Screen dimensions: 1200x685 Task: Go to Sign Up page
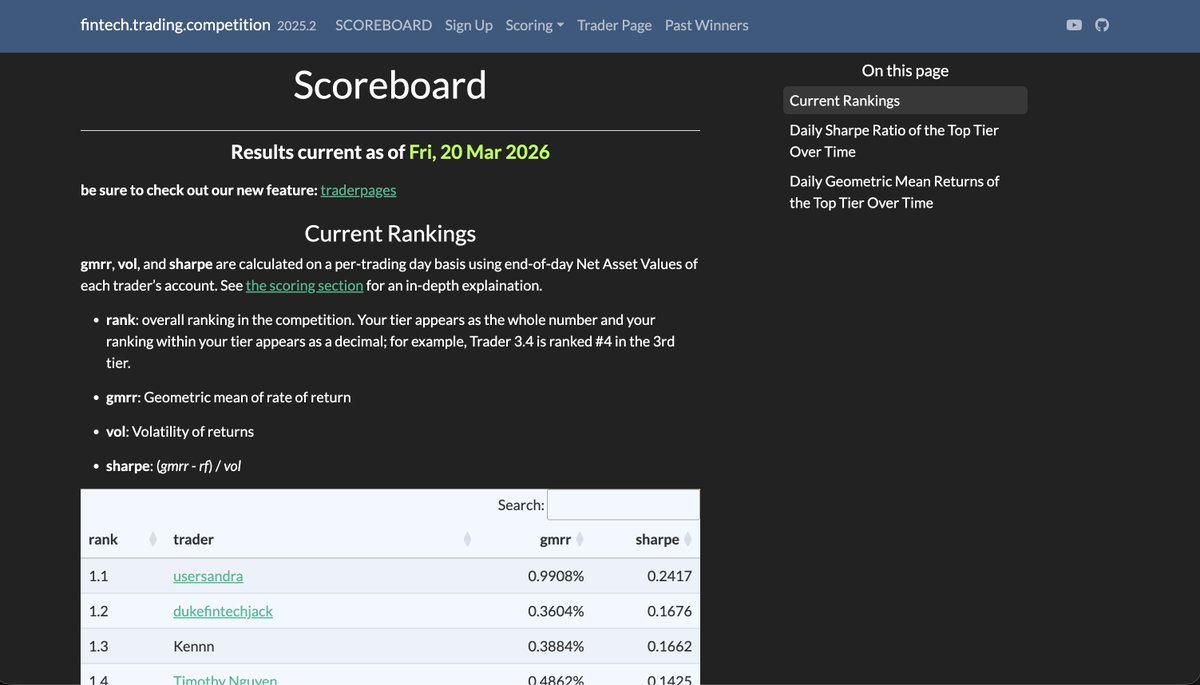click(x=469, y=25)
